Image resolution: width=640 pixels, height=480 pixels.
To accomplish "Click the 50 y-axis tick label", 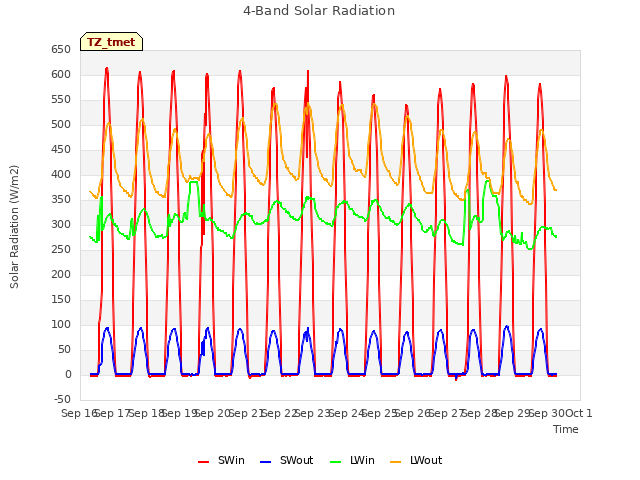I will click(x=64, y=349).
